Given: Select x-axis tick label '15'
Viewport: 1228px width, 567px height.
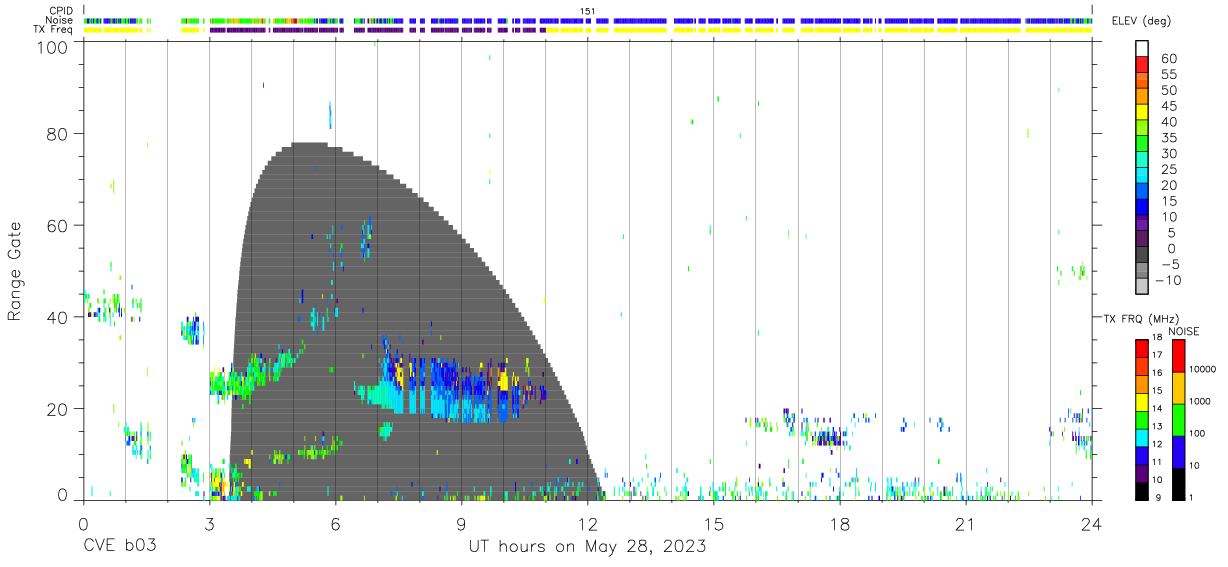Looking at the screenshot, I should (713, 524).
